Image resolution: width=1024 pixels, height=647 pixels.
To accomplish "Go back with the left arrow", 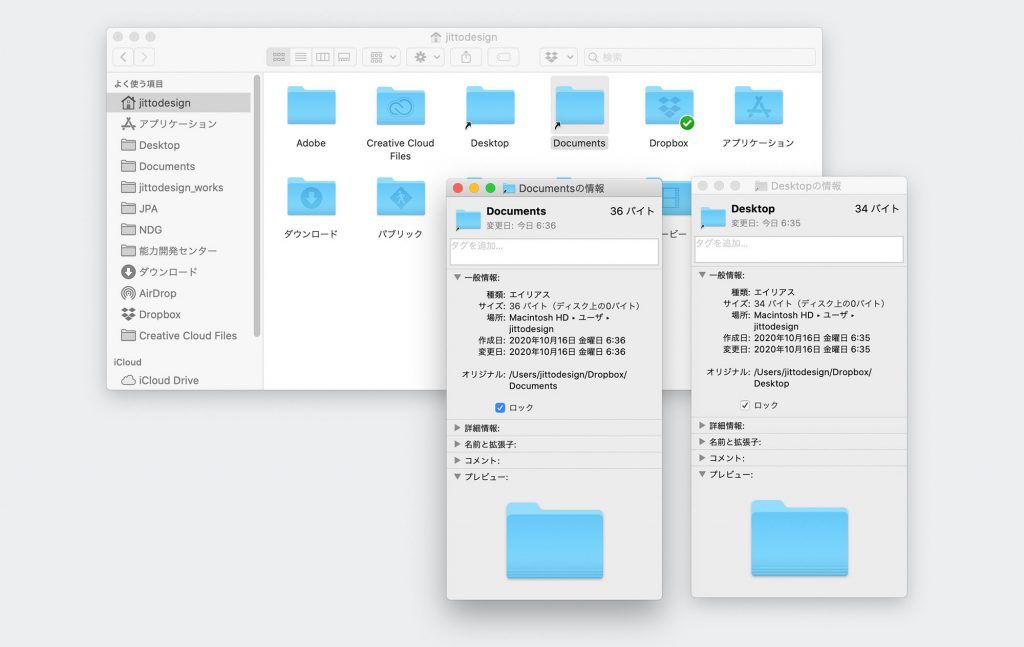I will [x=123, y=57].
